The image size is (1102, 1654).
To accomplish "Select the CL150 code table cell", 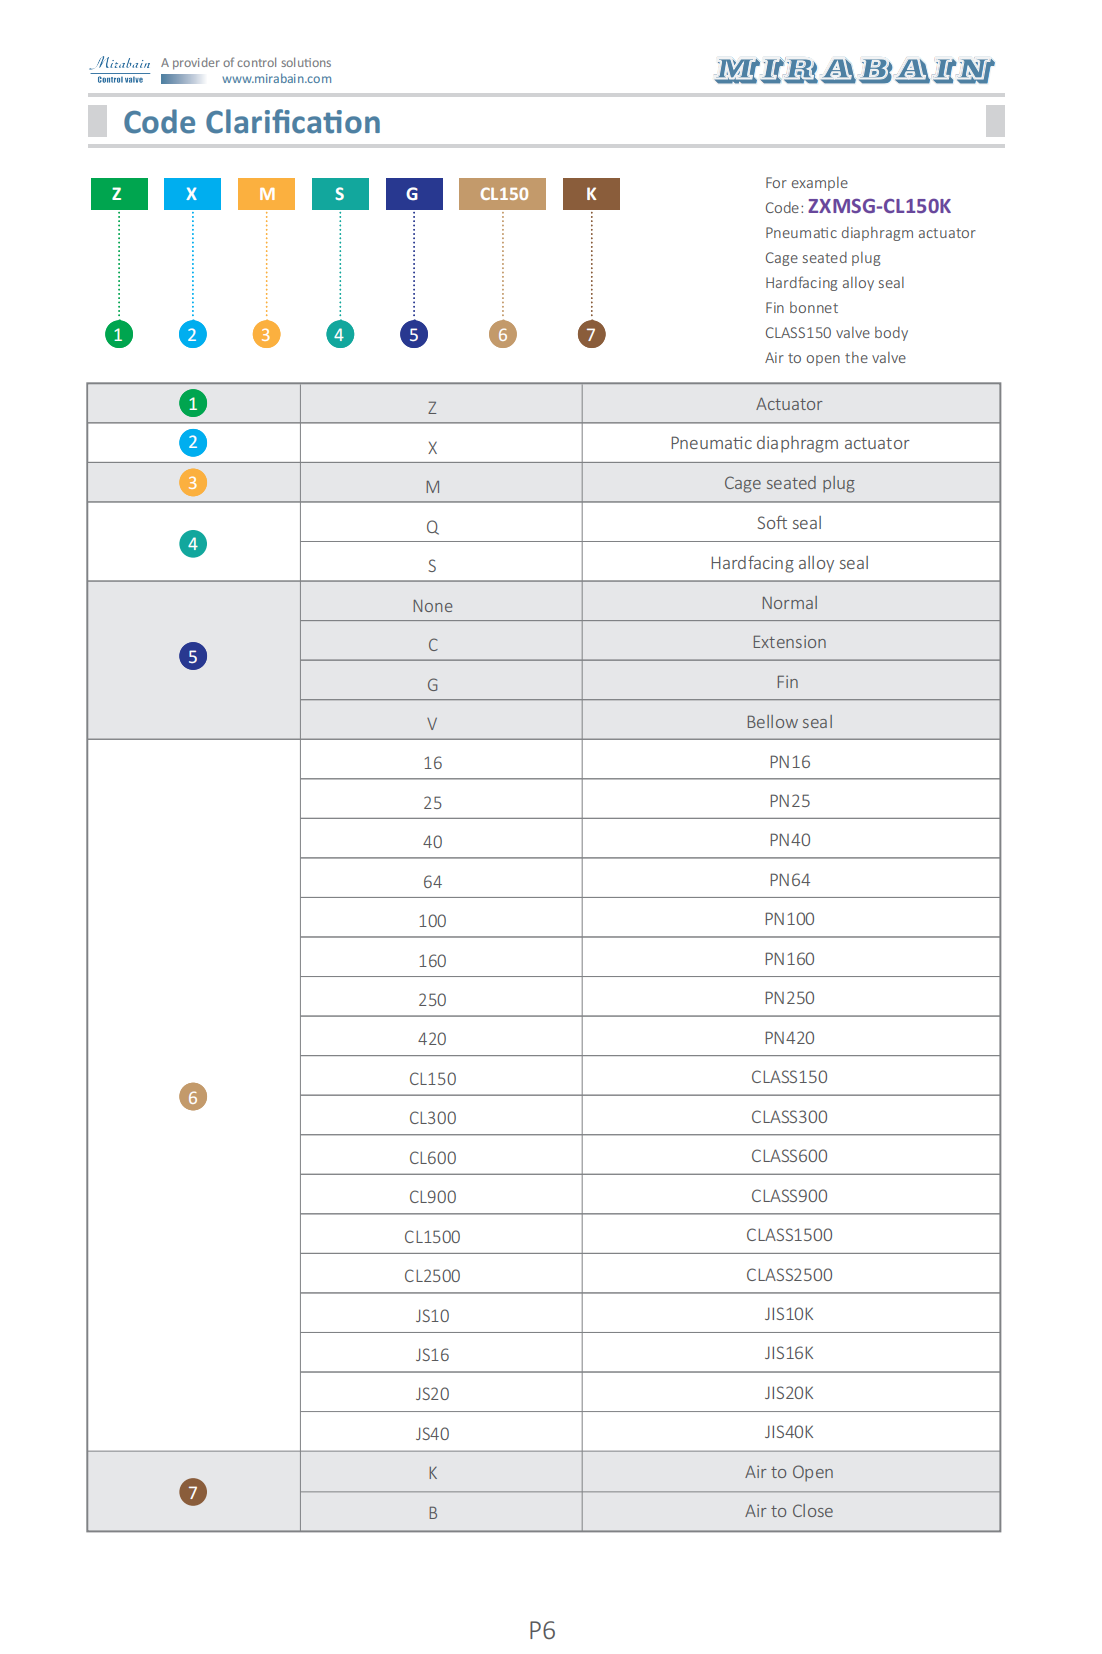I will point(432,1078).
